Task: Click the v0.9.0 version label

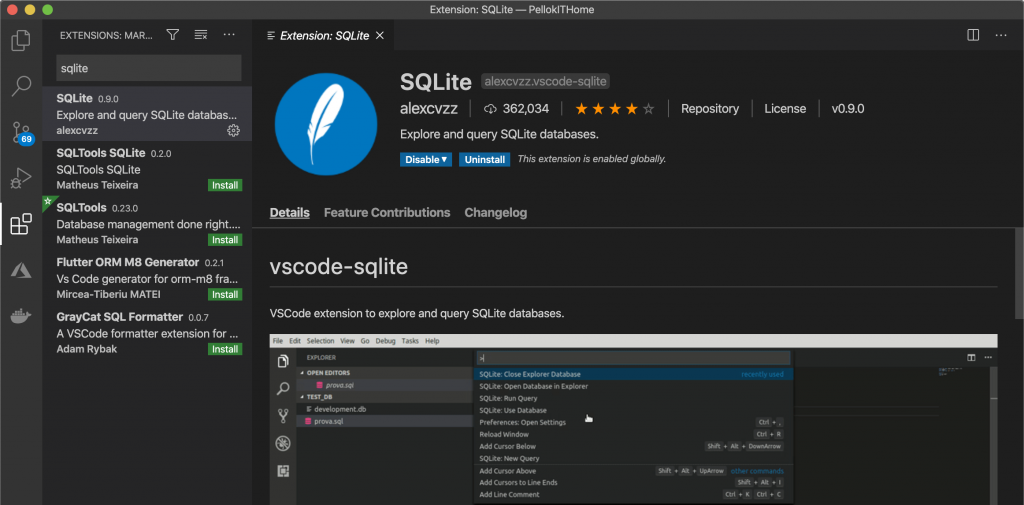Action: [x=848, y=109]
